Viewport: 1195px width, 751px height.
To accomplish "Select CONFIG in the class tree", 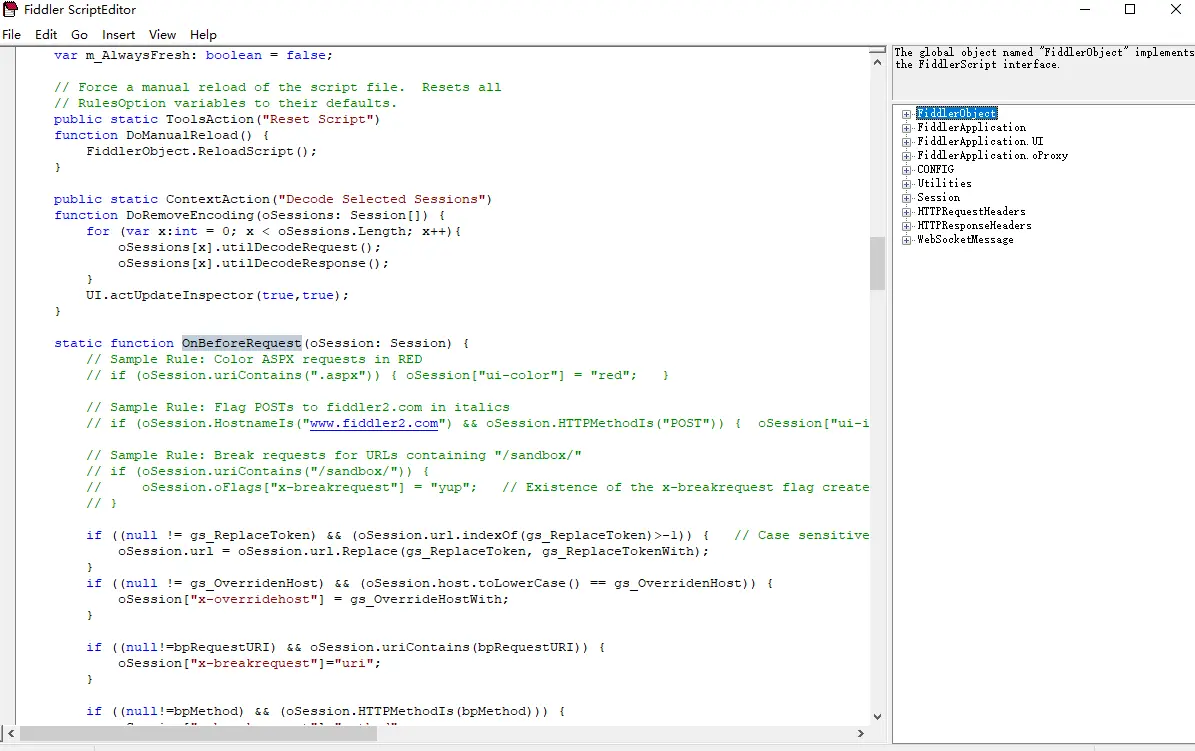I will 935,169.
